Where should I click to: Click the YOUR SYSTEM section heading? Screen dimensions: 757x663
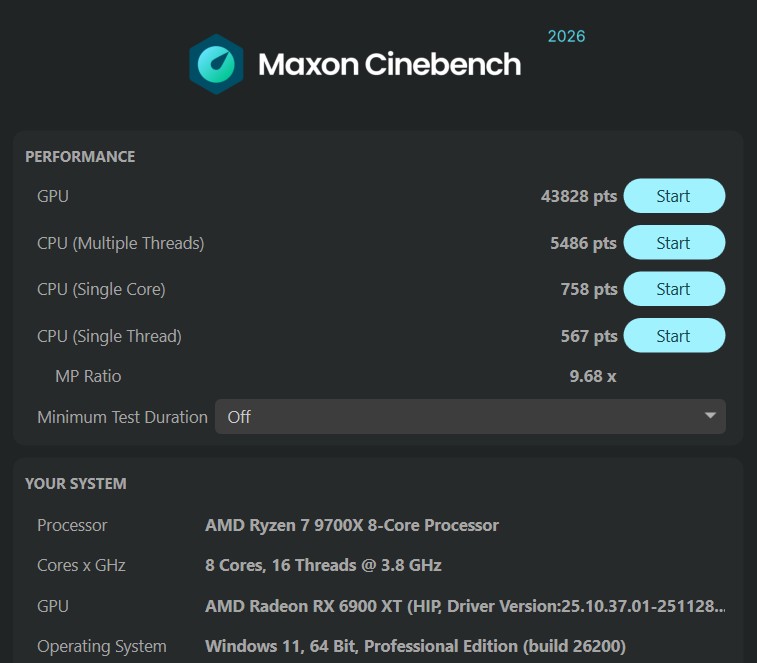pyautogui.click(x=76, y=483)
